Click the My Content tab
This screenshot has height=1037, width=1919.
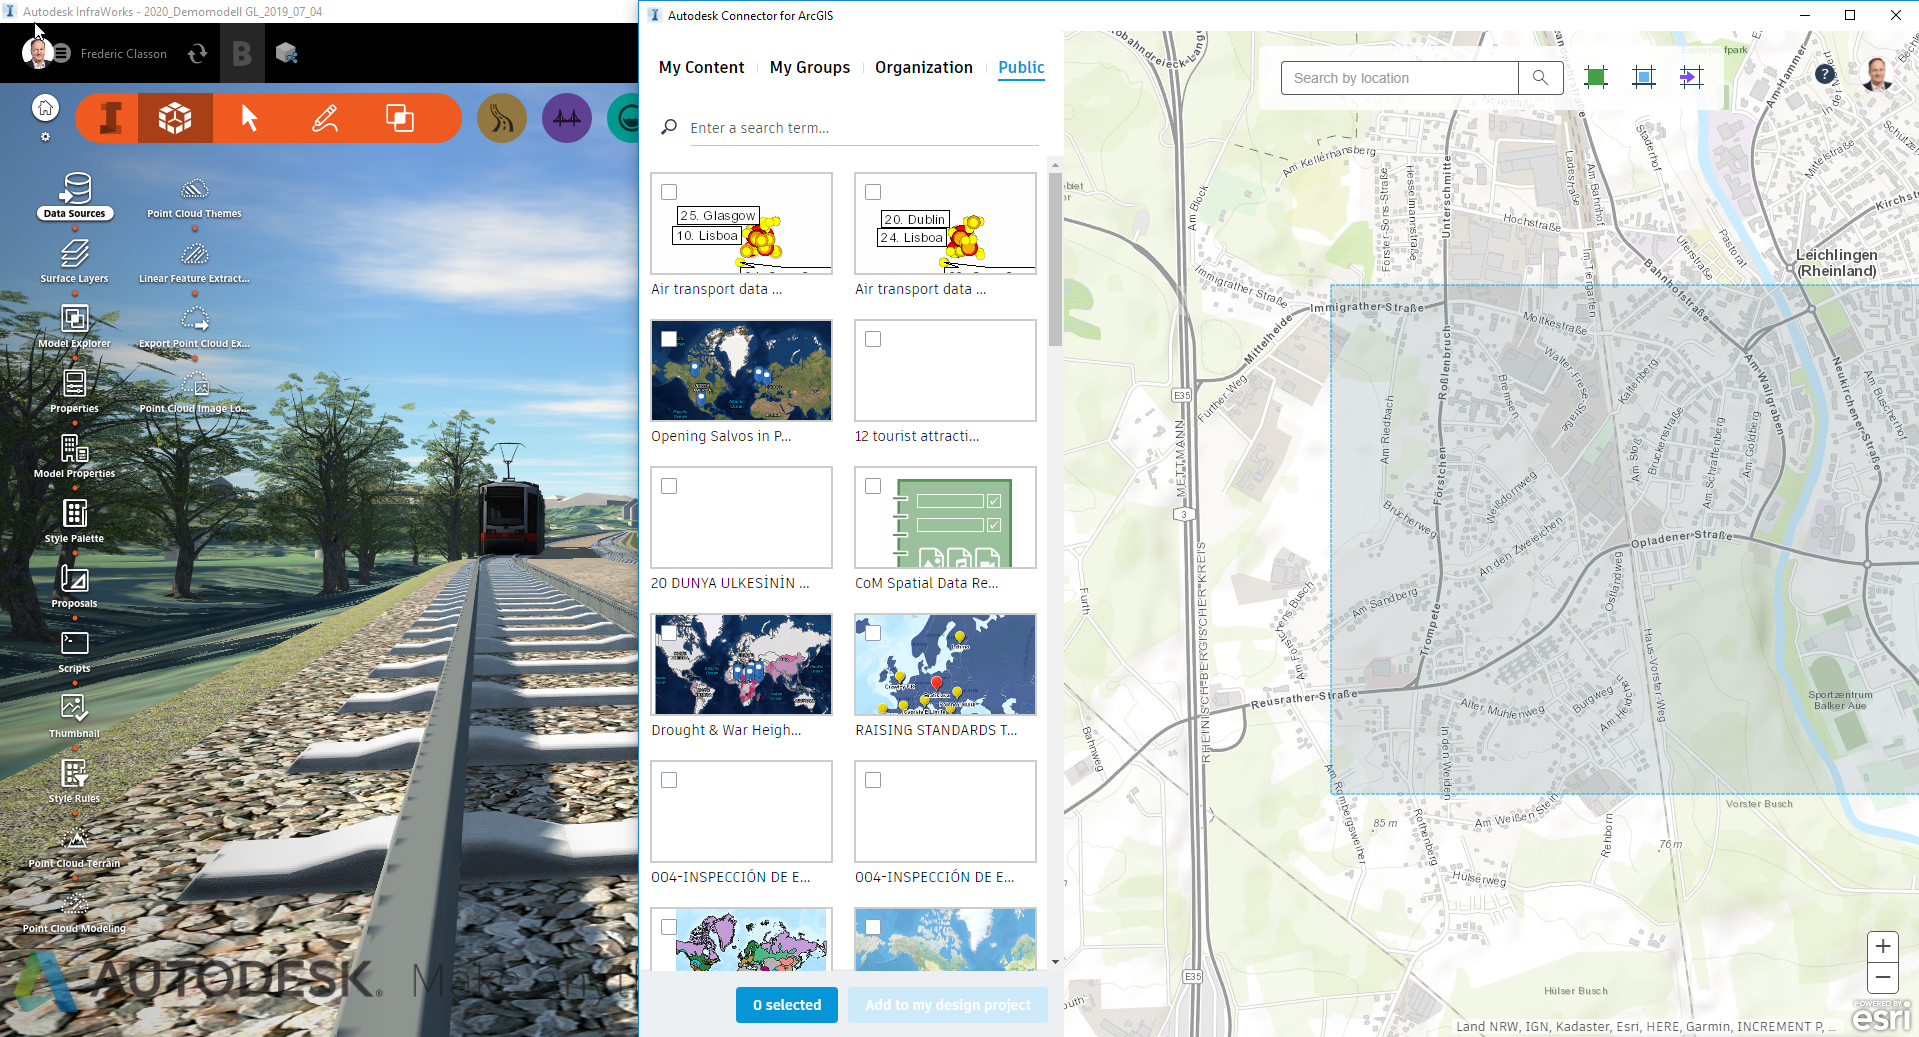click(x=700, y=67)
